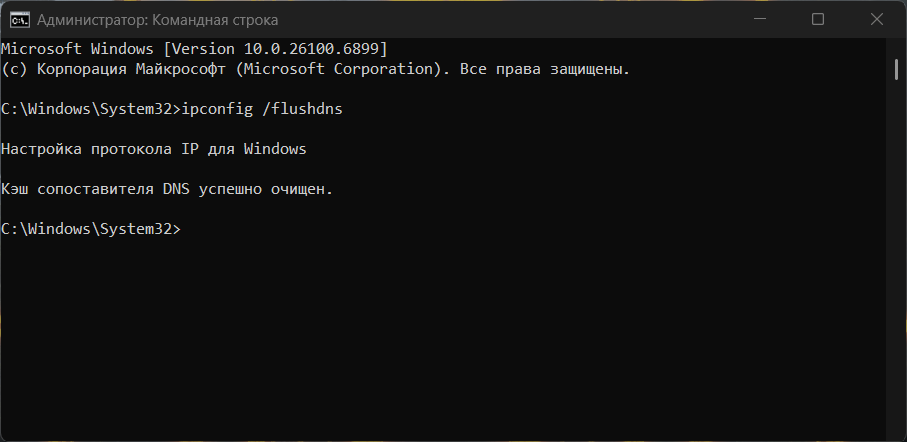The image size is (907, 442).
Task: Click the Корпорация Майкрософт copyright text
Action: coord(130,69)
